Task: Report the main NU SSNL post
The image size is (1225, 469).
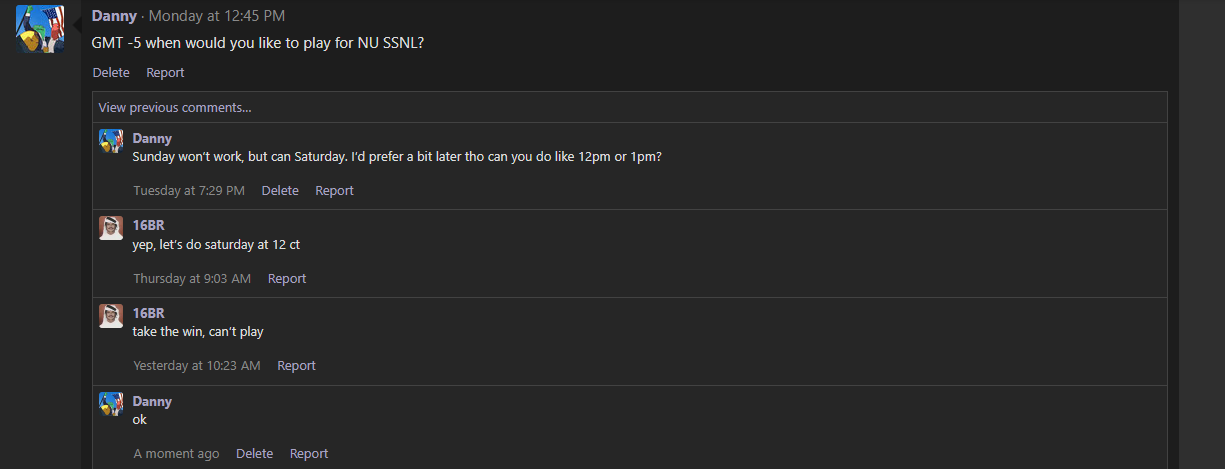Action: [x=165, y=72]
